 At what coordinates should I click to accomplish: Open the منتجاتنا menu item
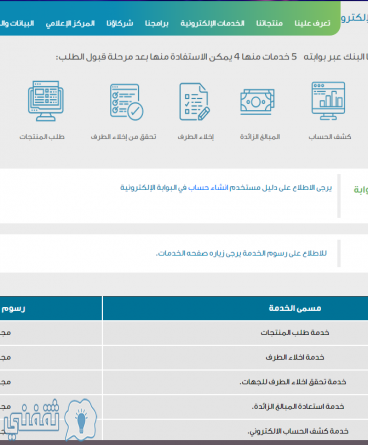(269, 23)
